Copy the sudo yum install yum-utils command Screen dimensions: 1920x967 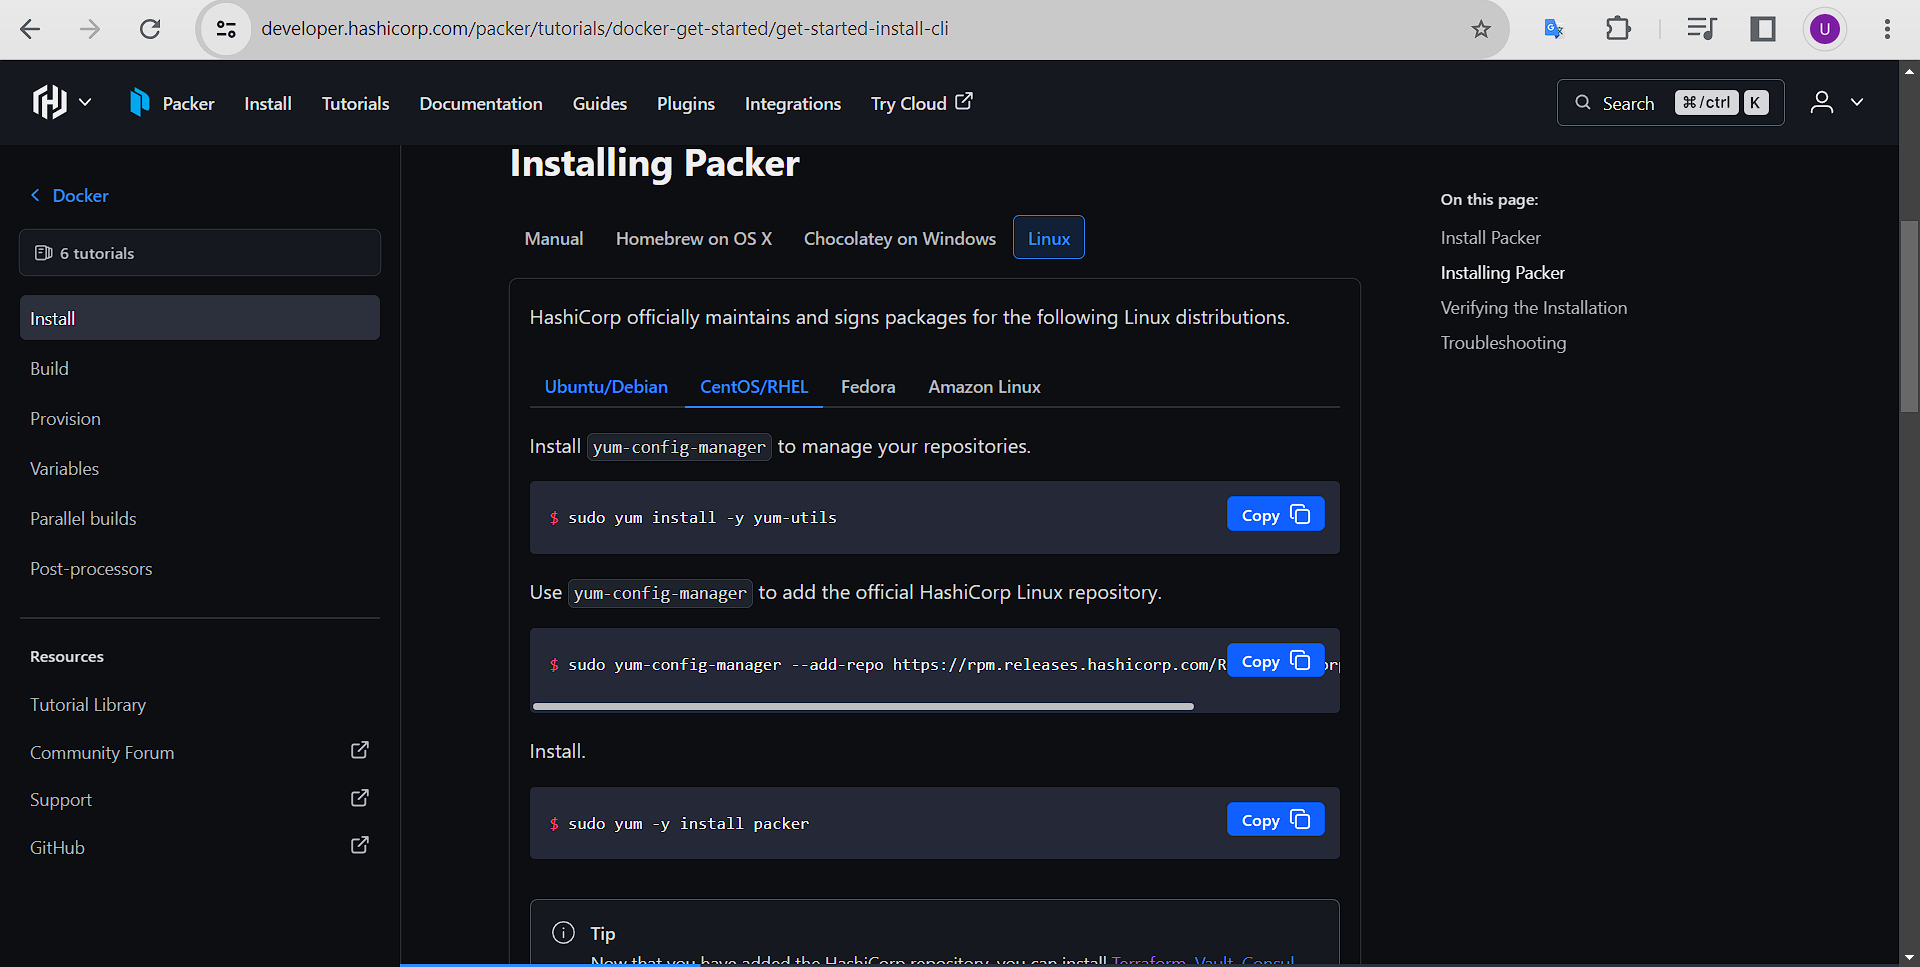click(x=1275, y=513)
